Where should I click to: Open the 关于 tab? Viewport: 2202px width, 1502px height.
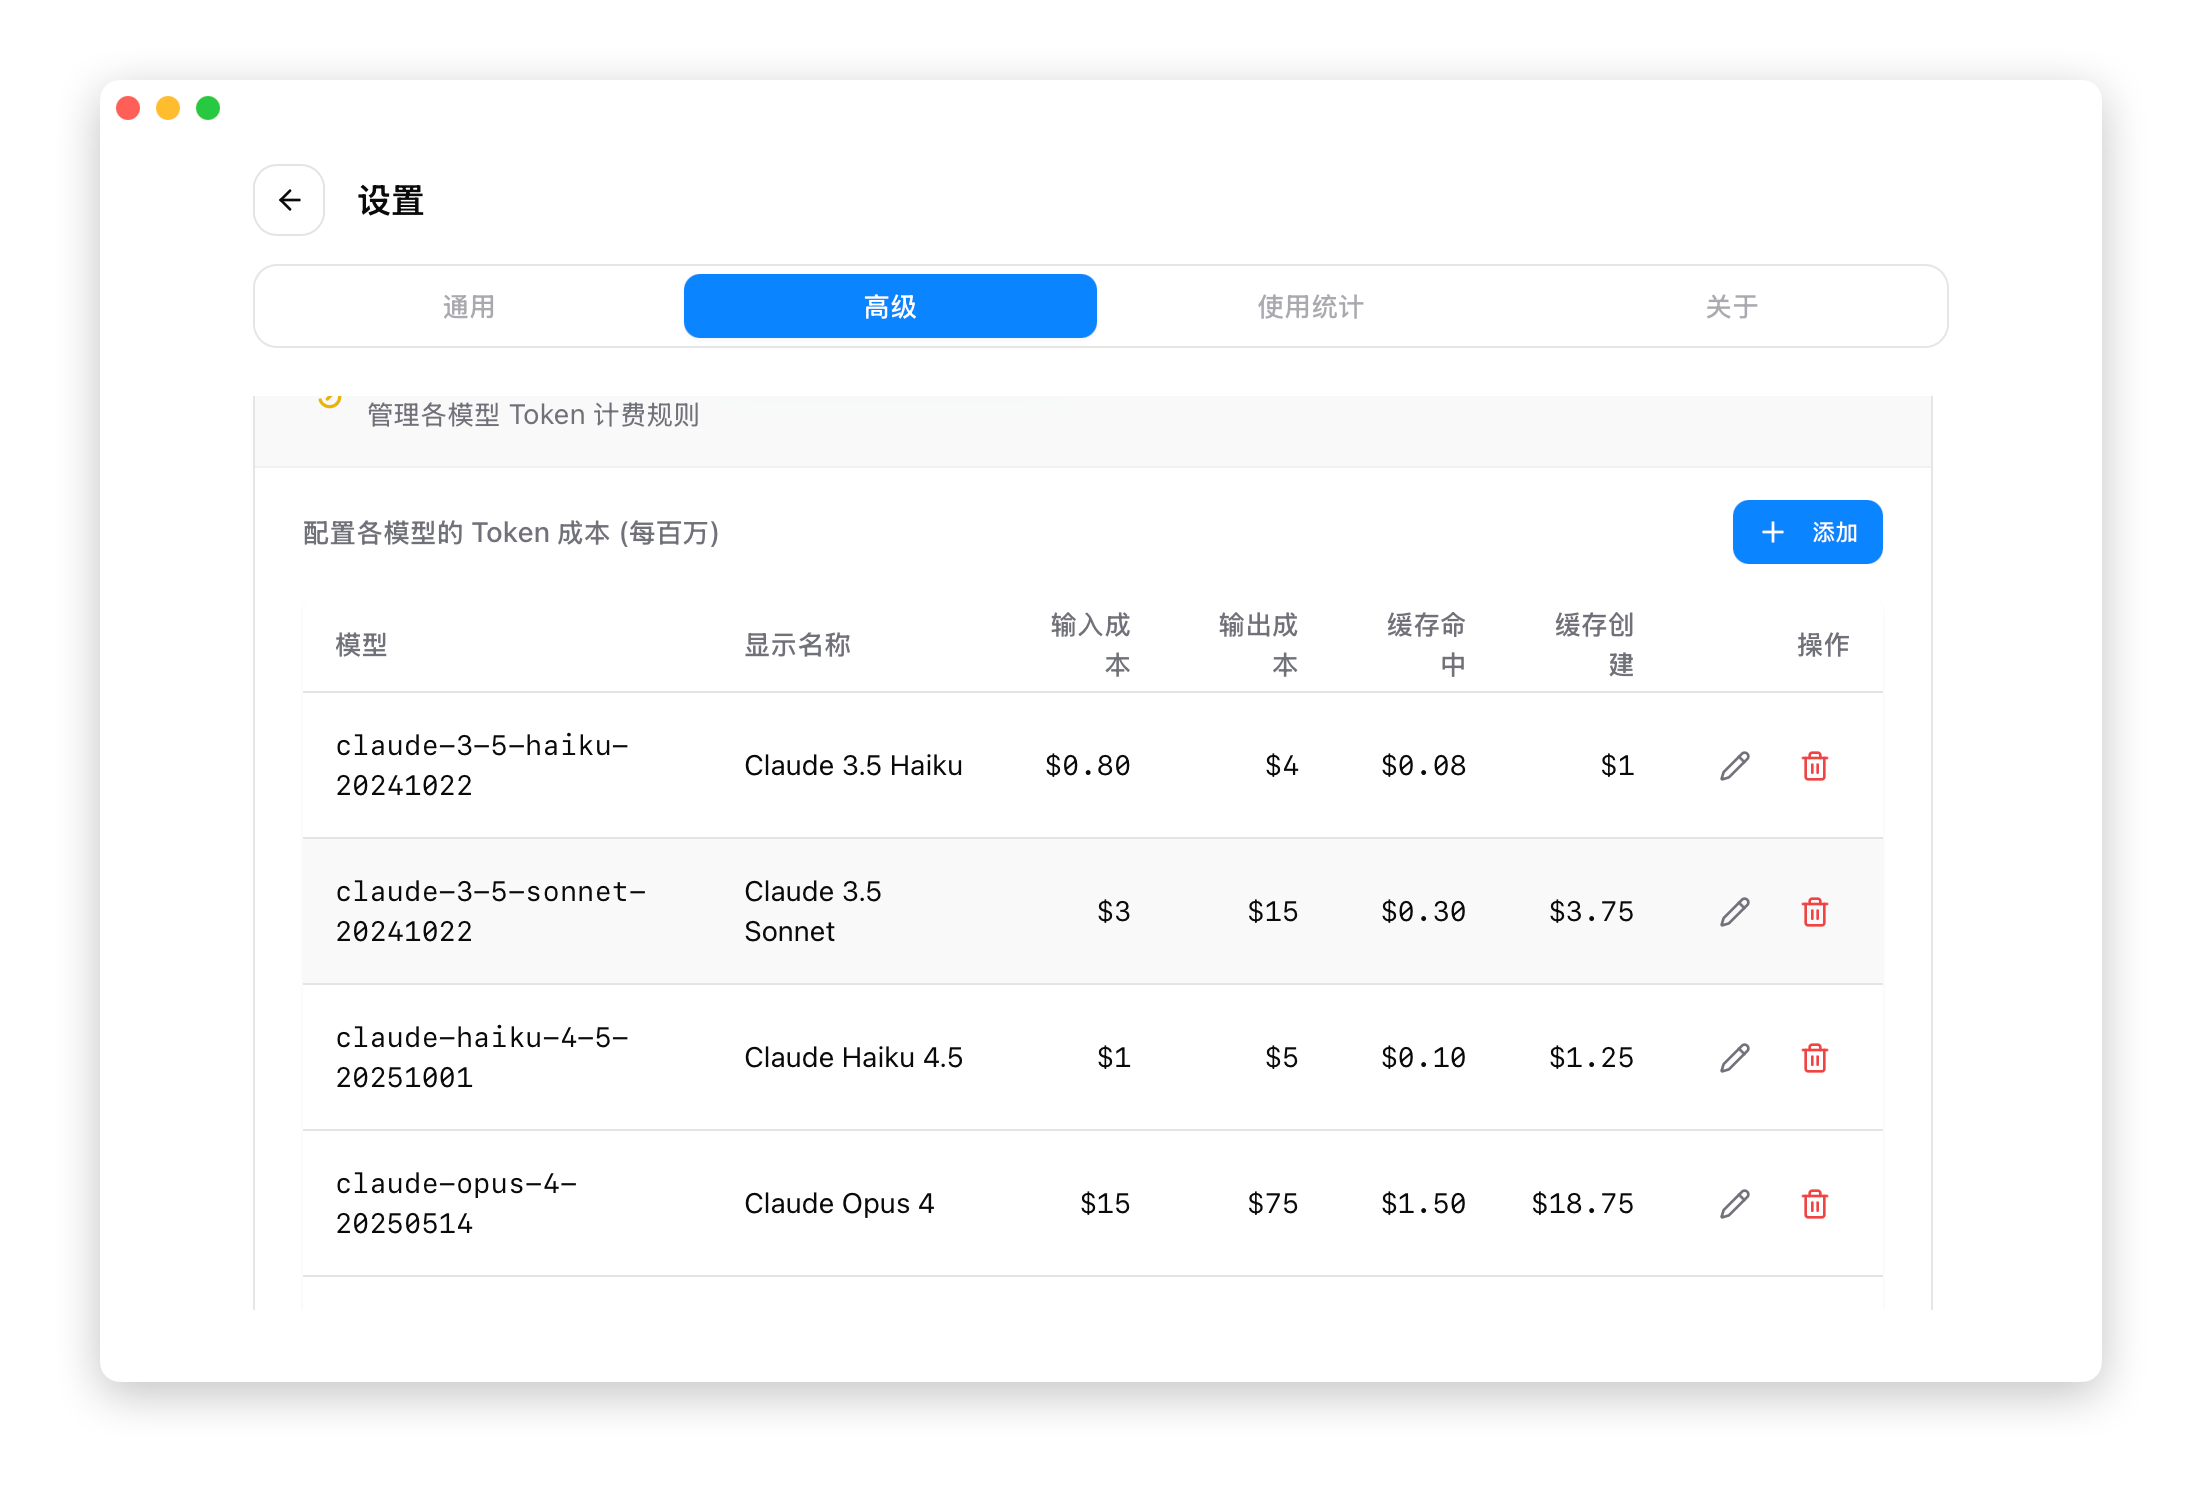[1732, 306]
